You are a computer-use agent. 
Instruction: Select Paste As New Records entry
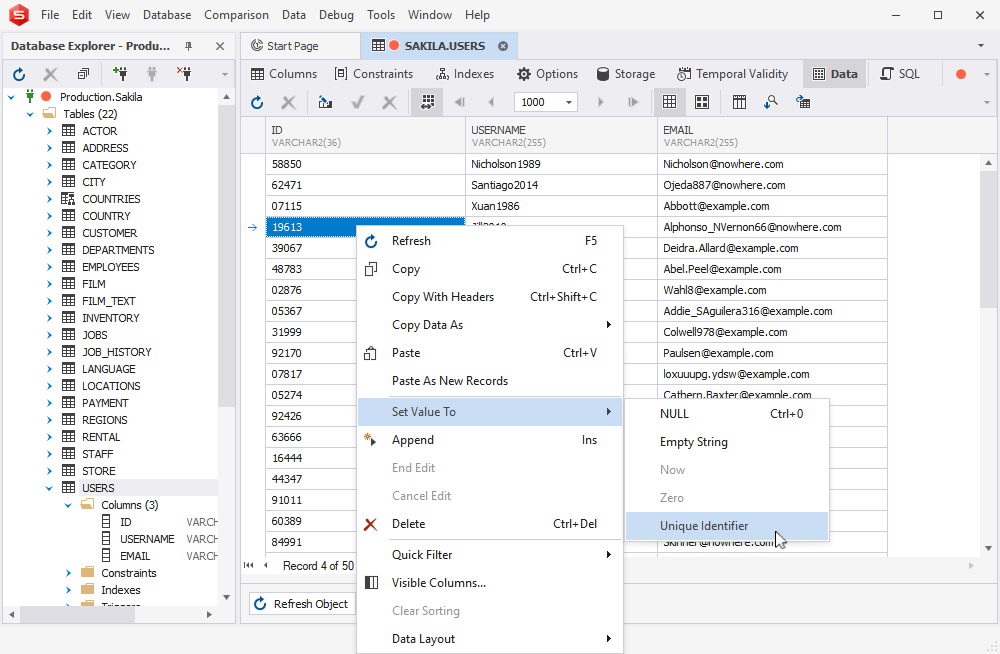(x=489, y=382)
